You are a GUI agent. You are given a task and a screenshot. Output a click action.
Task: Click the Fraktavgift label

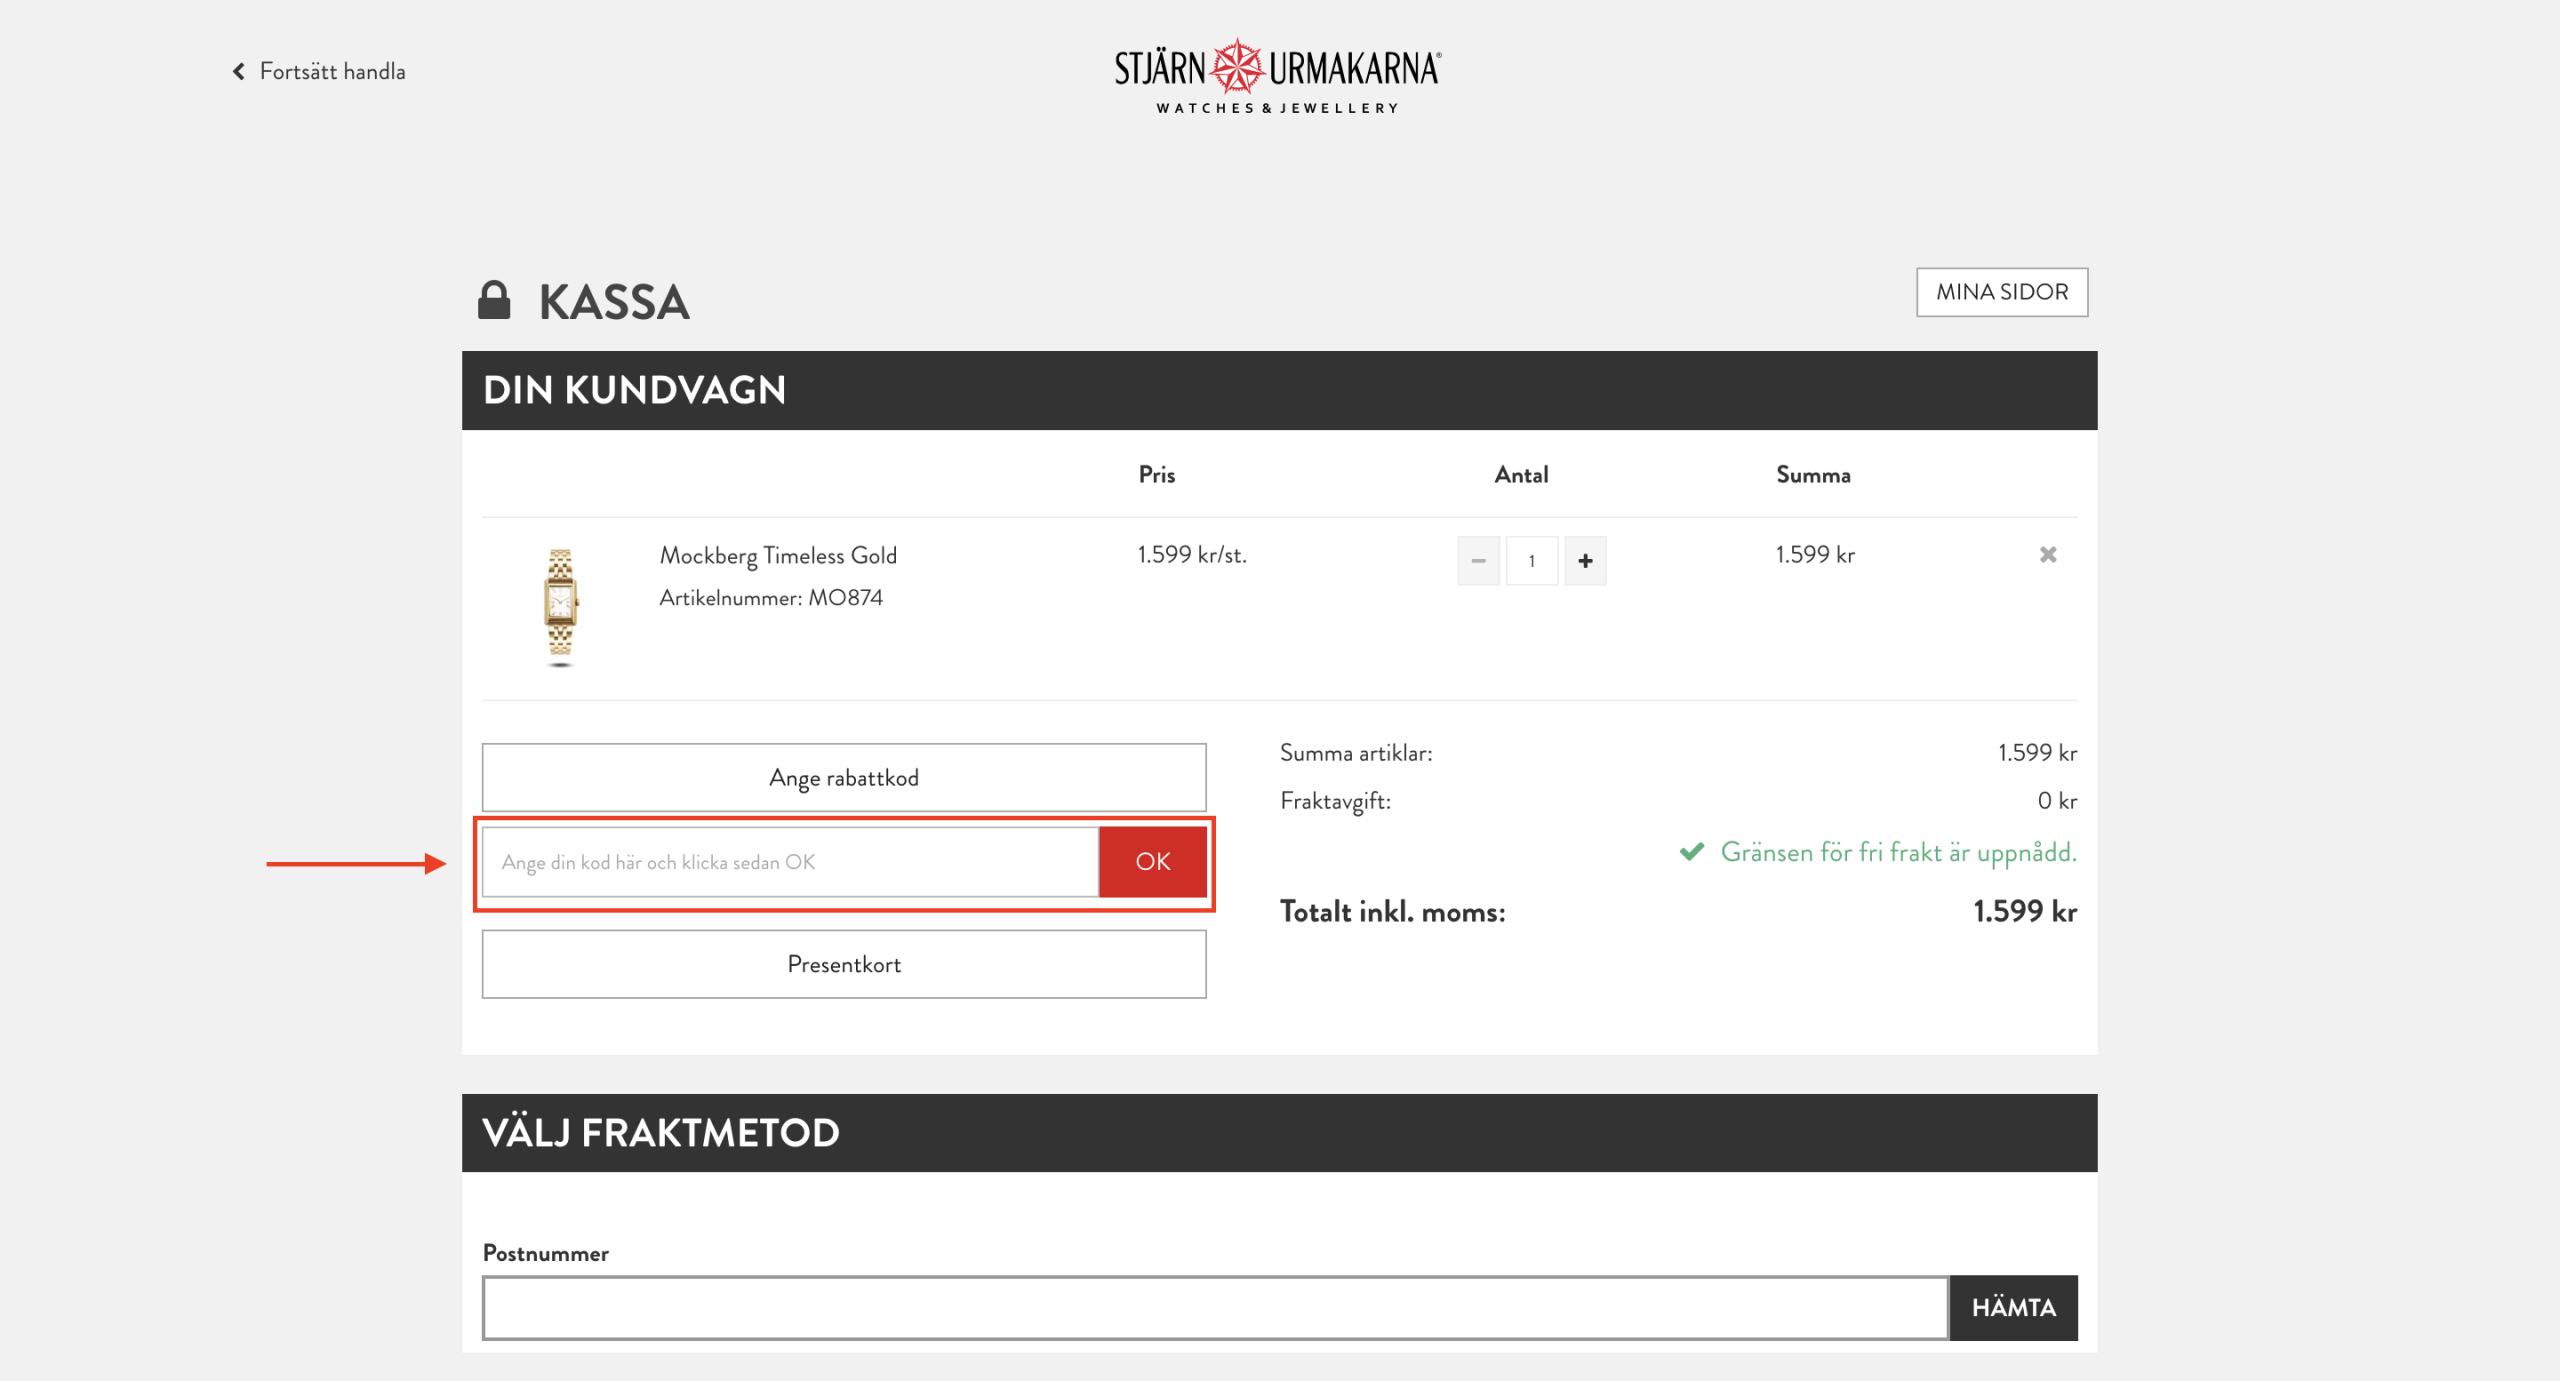[x=1335, y=802]
